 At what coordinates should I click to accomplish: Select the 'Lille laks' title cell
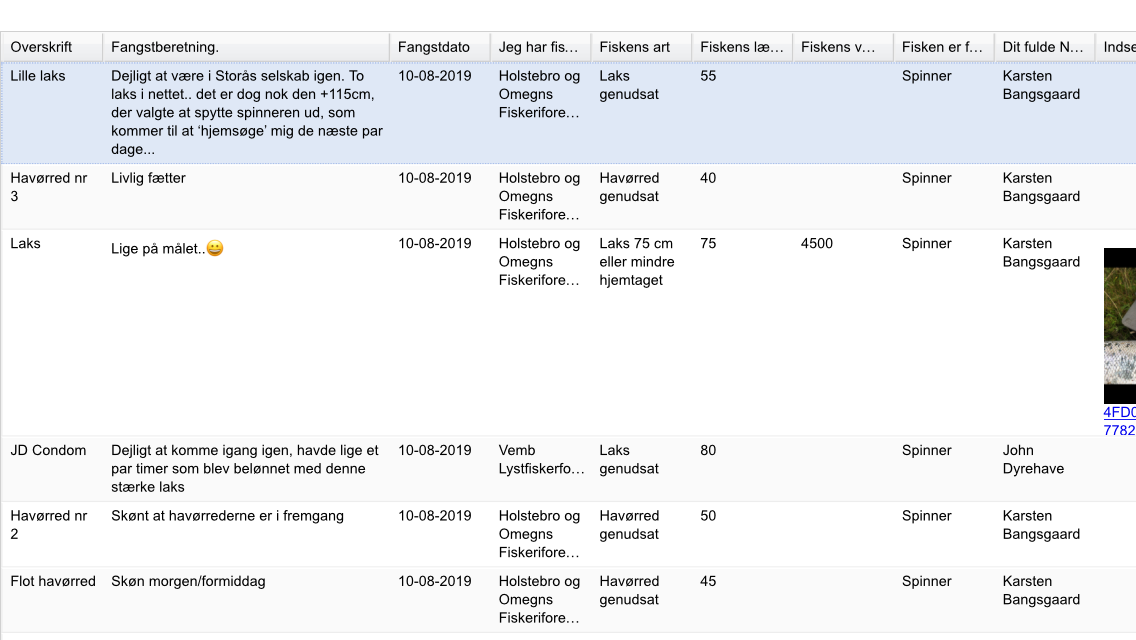coord(38,76)
